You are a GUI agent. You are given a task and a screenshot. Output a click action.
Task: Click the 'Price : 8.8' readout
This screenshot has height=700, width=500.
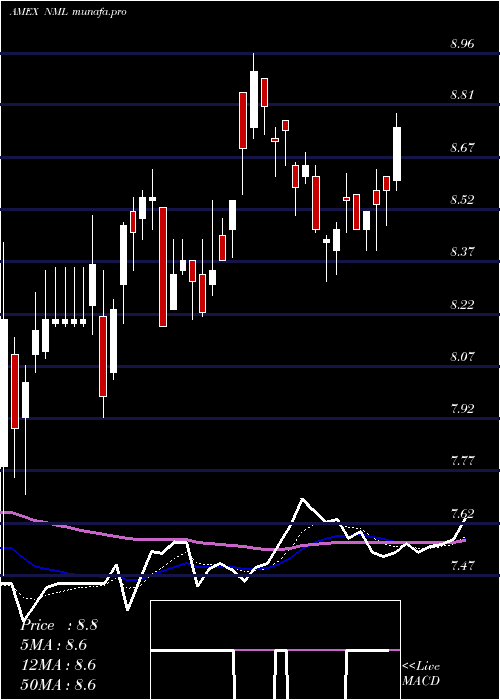pos(59,625)
